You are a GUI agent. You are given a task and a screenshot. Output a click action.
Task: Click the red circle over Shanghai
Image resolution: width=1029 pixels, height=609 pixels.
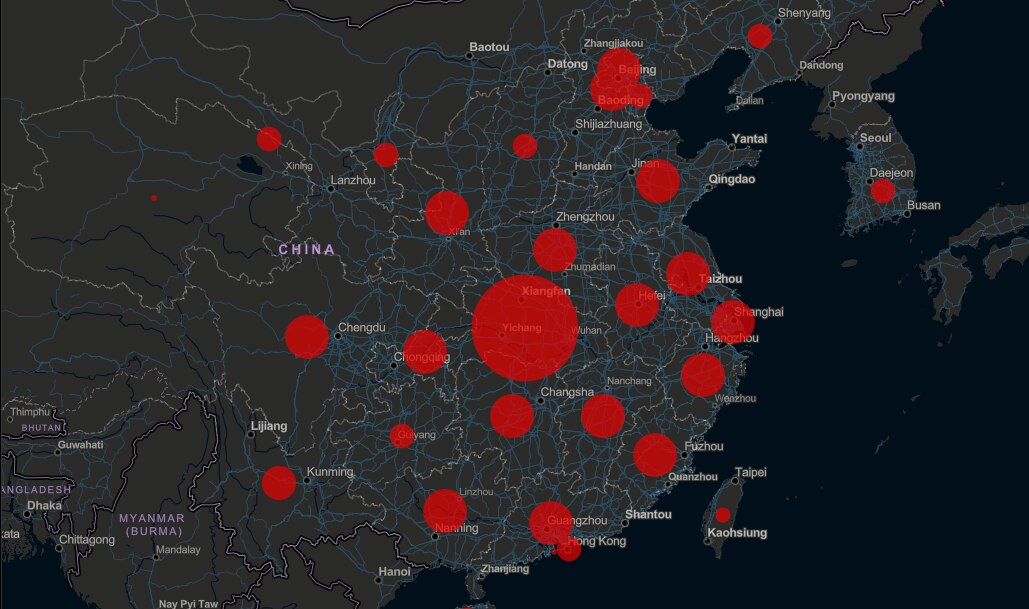pos(732,321)
